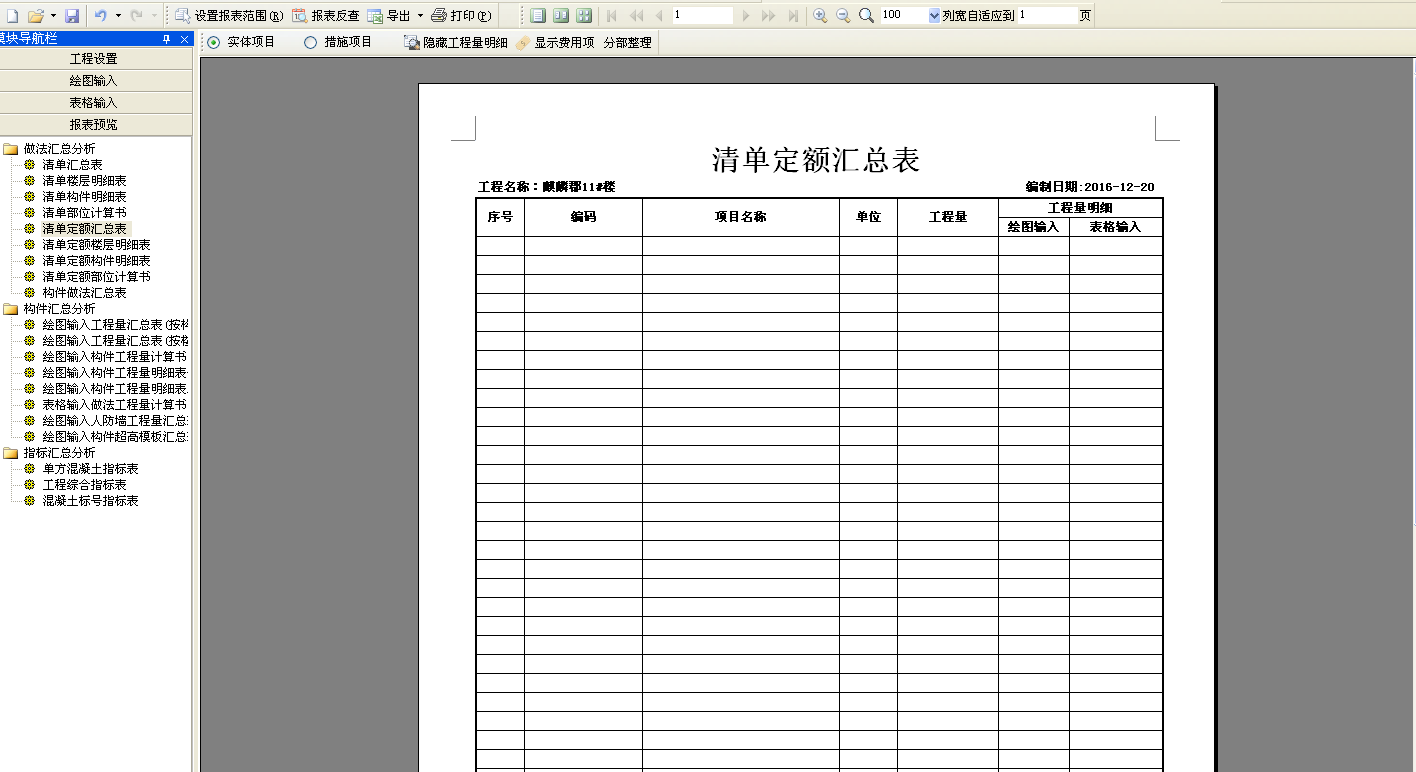Select 清单定额部位计算书 report
This screenshot has height=772, width=1416.
coord(96,277)
